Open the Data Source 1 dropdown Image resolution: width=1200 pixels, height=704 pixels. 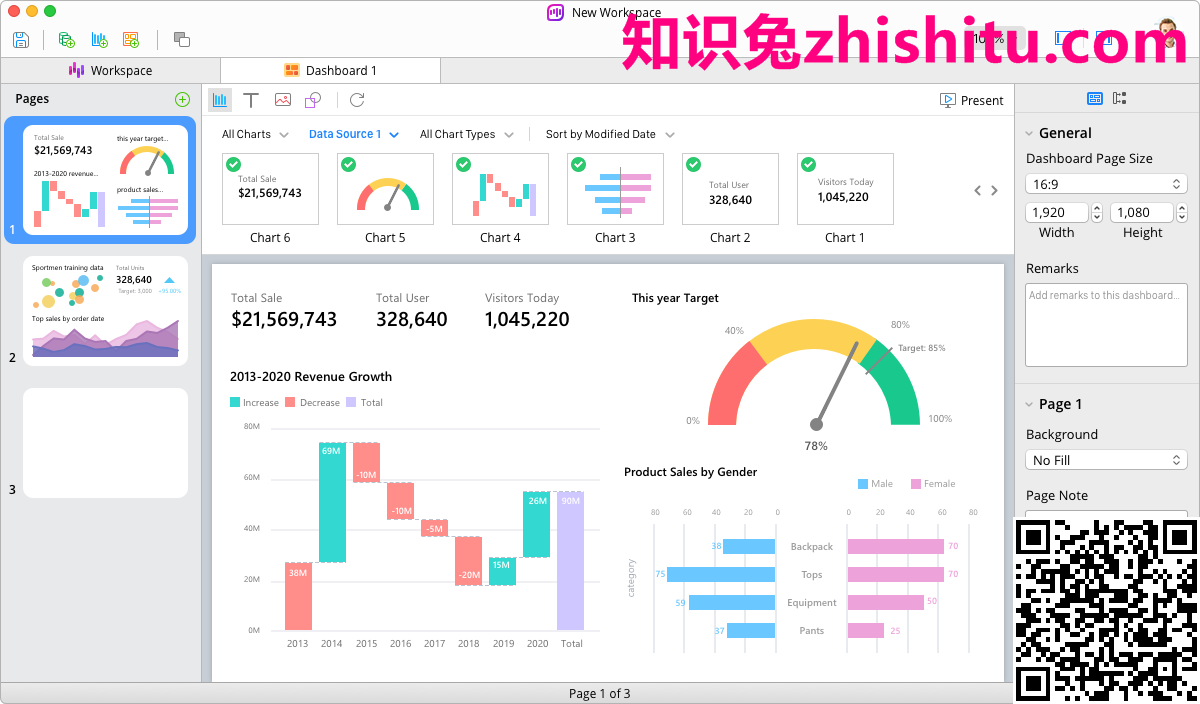coord(354,134)
